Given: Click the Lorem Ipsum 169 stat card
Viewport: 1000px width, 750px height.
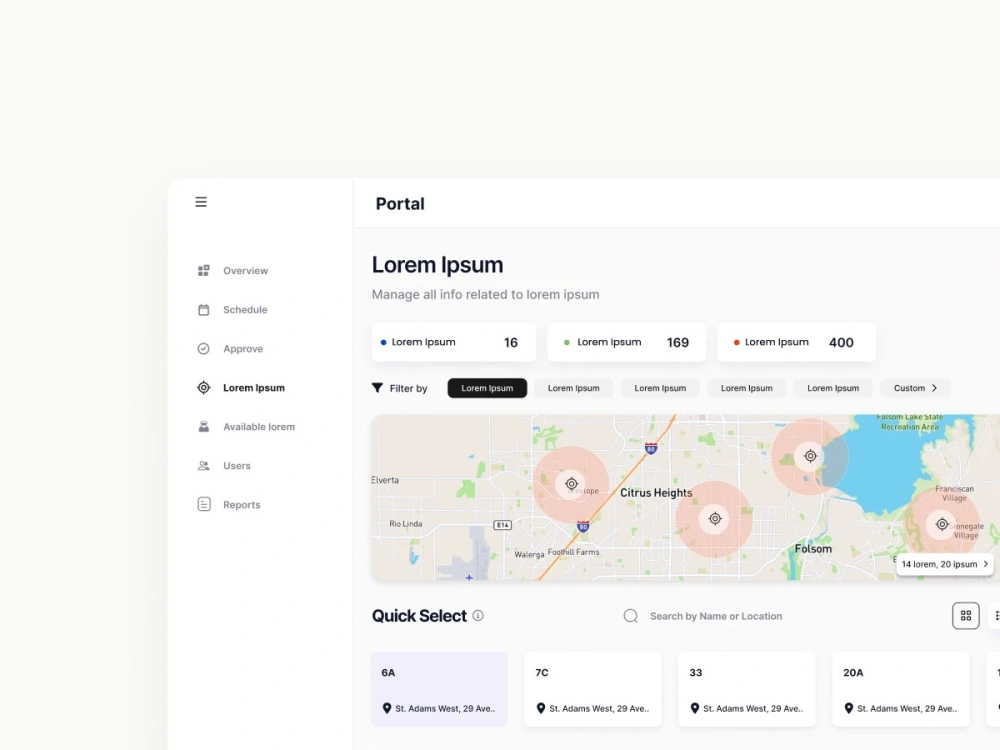Looking at the screenshot, I should tap(626, 342).
